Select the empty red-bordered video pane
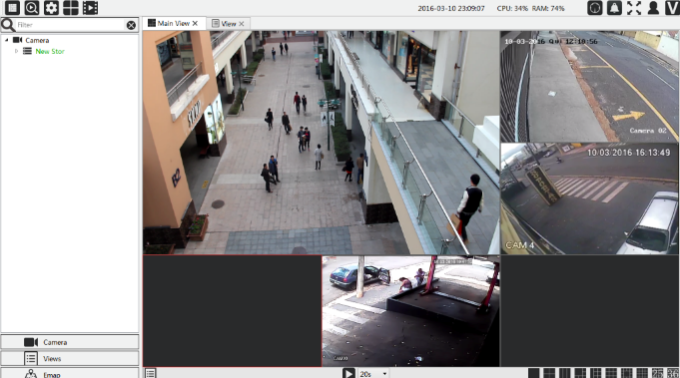The width and height of the screenshot is (680, 378). tap(232, 311)
